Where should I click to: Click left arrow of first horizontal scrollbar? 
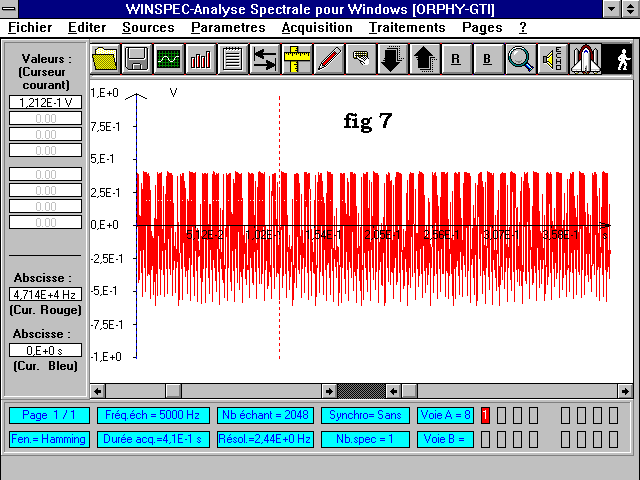coord(98,391)
